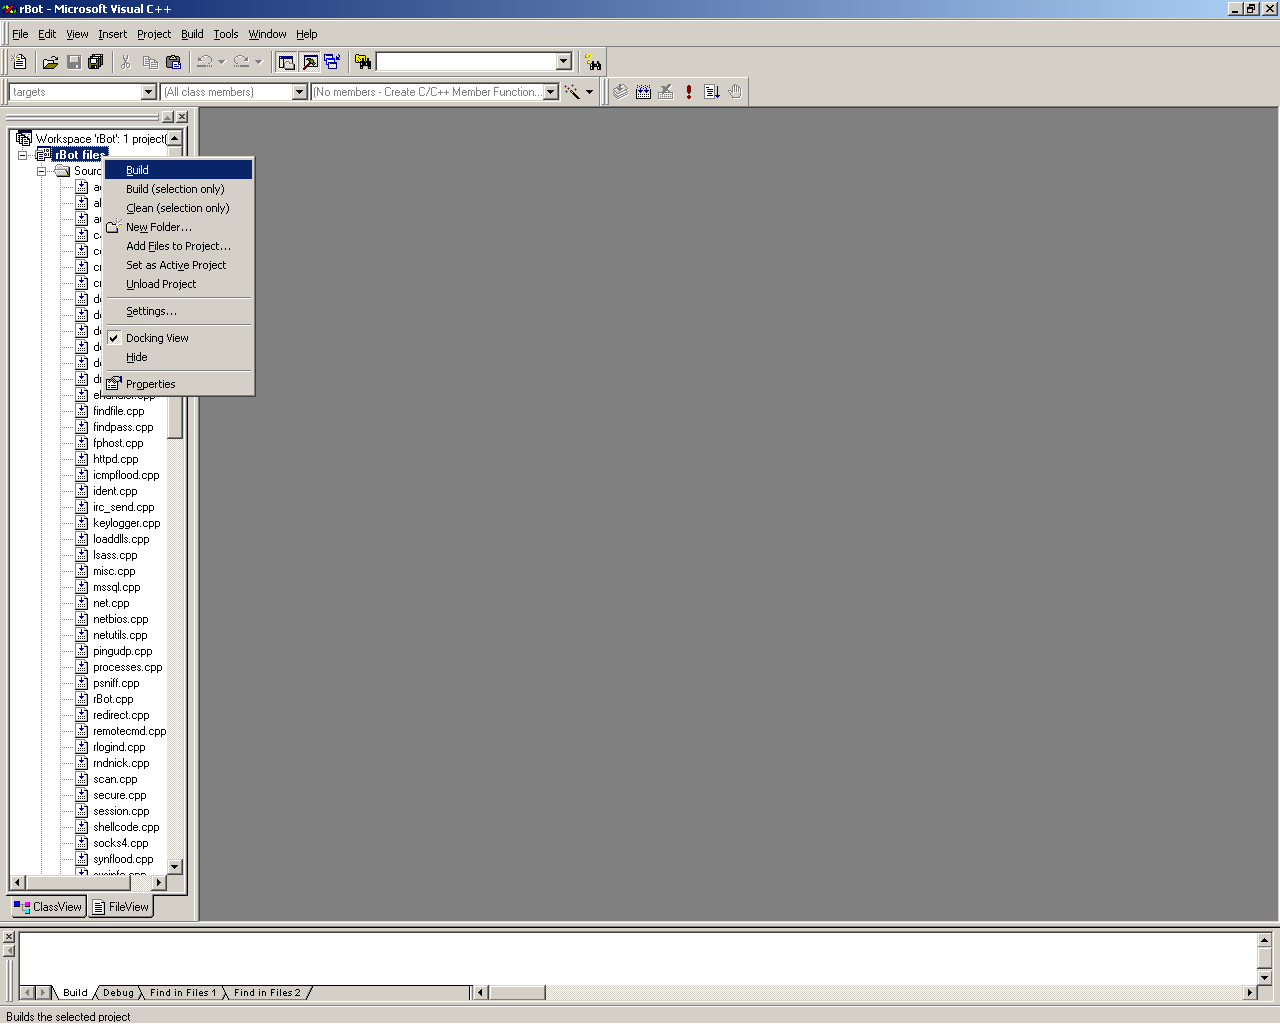This screenshot has height=1024, width=1280.
Task: Switch to the ClassView tab
Action: 48,907
